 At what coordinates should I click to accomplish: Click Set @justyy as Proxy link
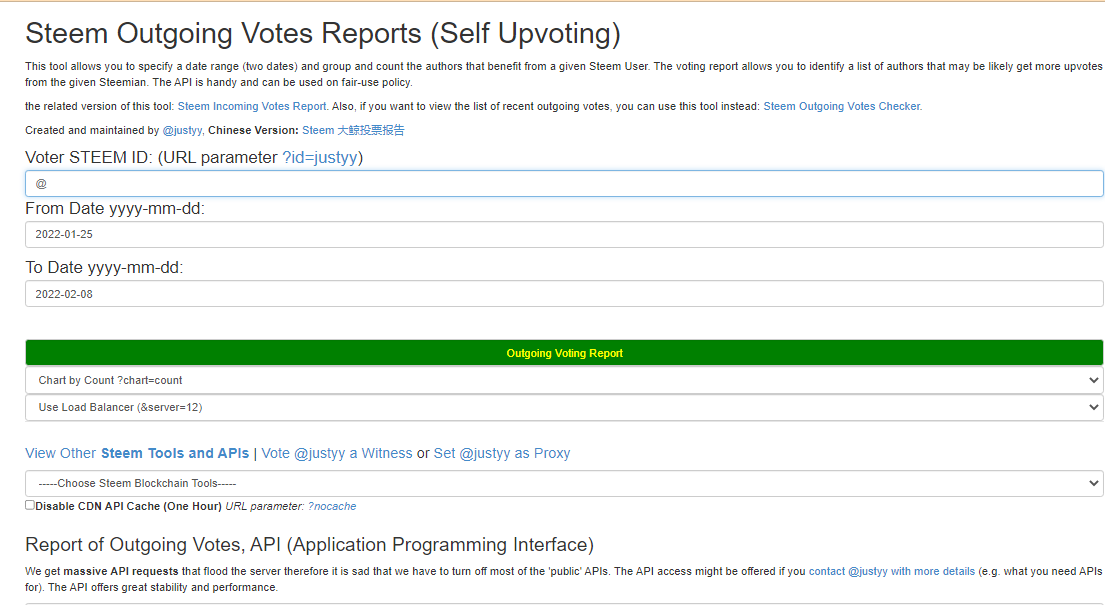point(502,453)
